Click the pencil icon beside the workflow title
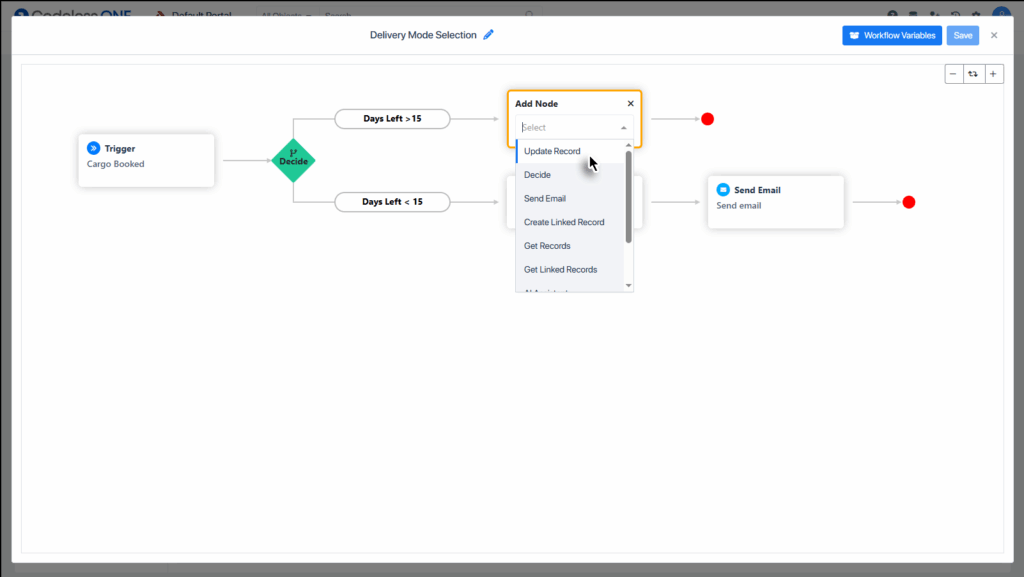 (x=489, y=35)
